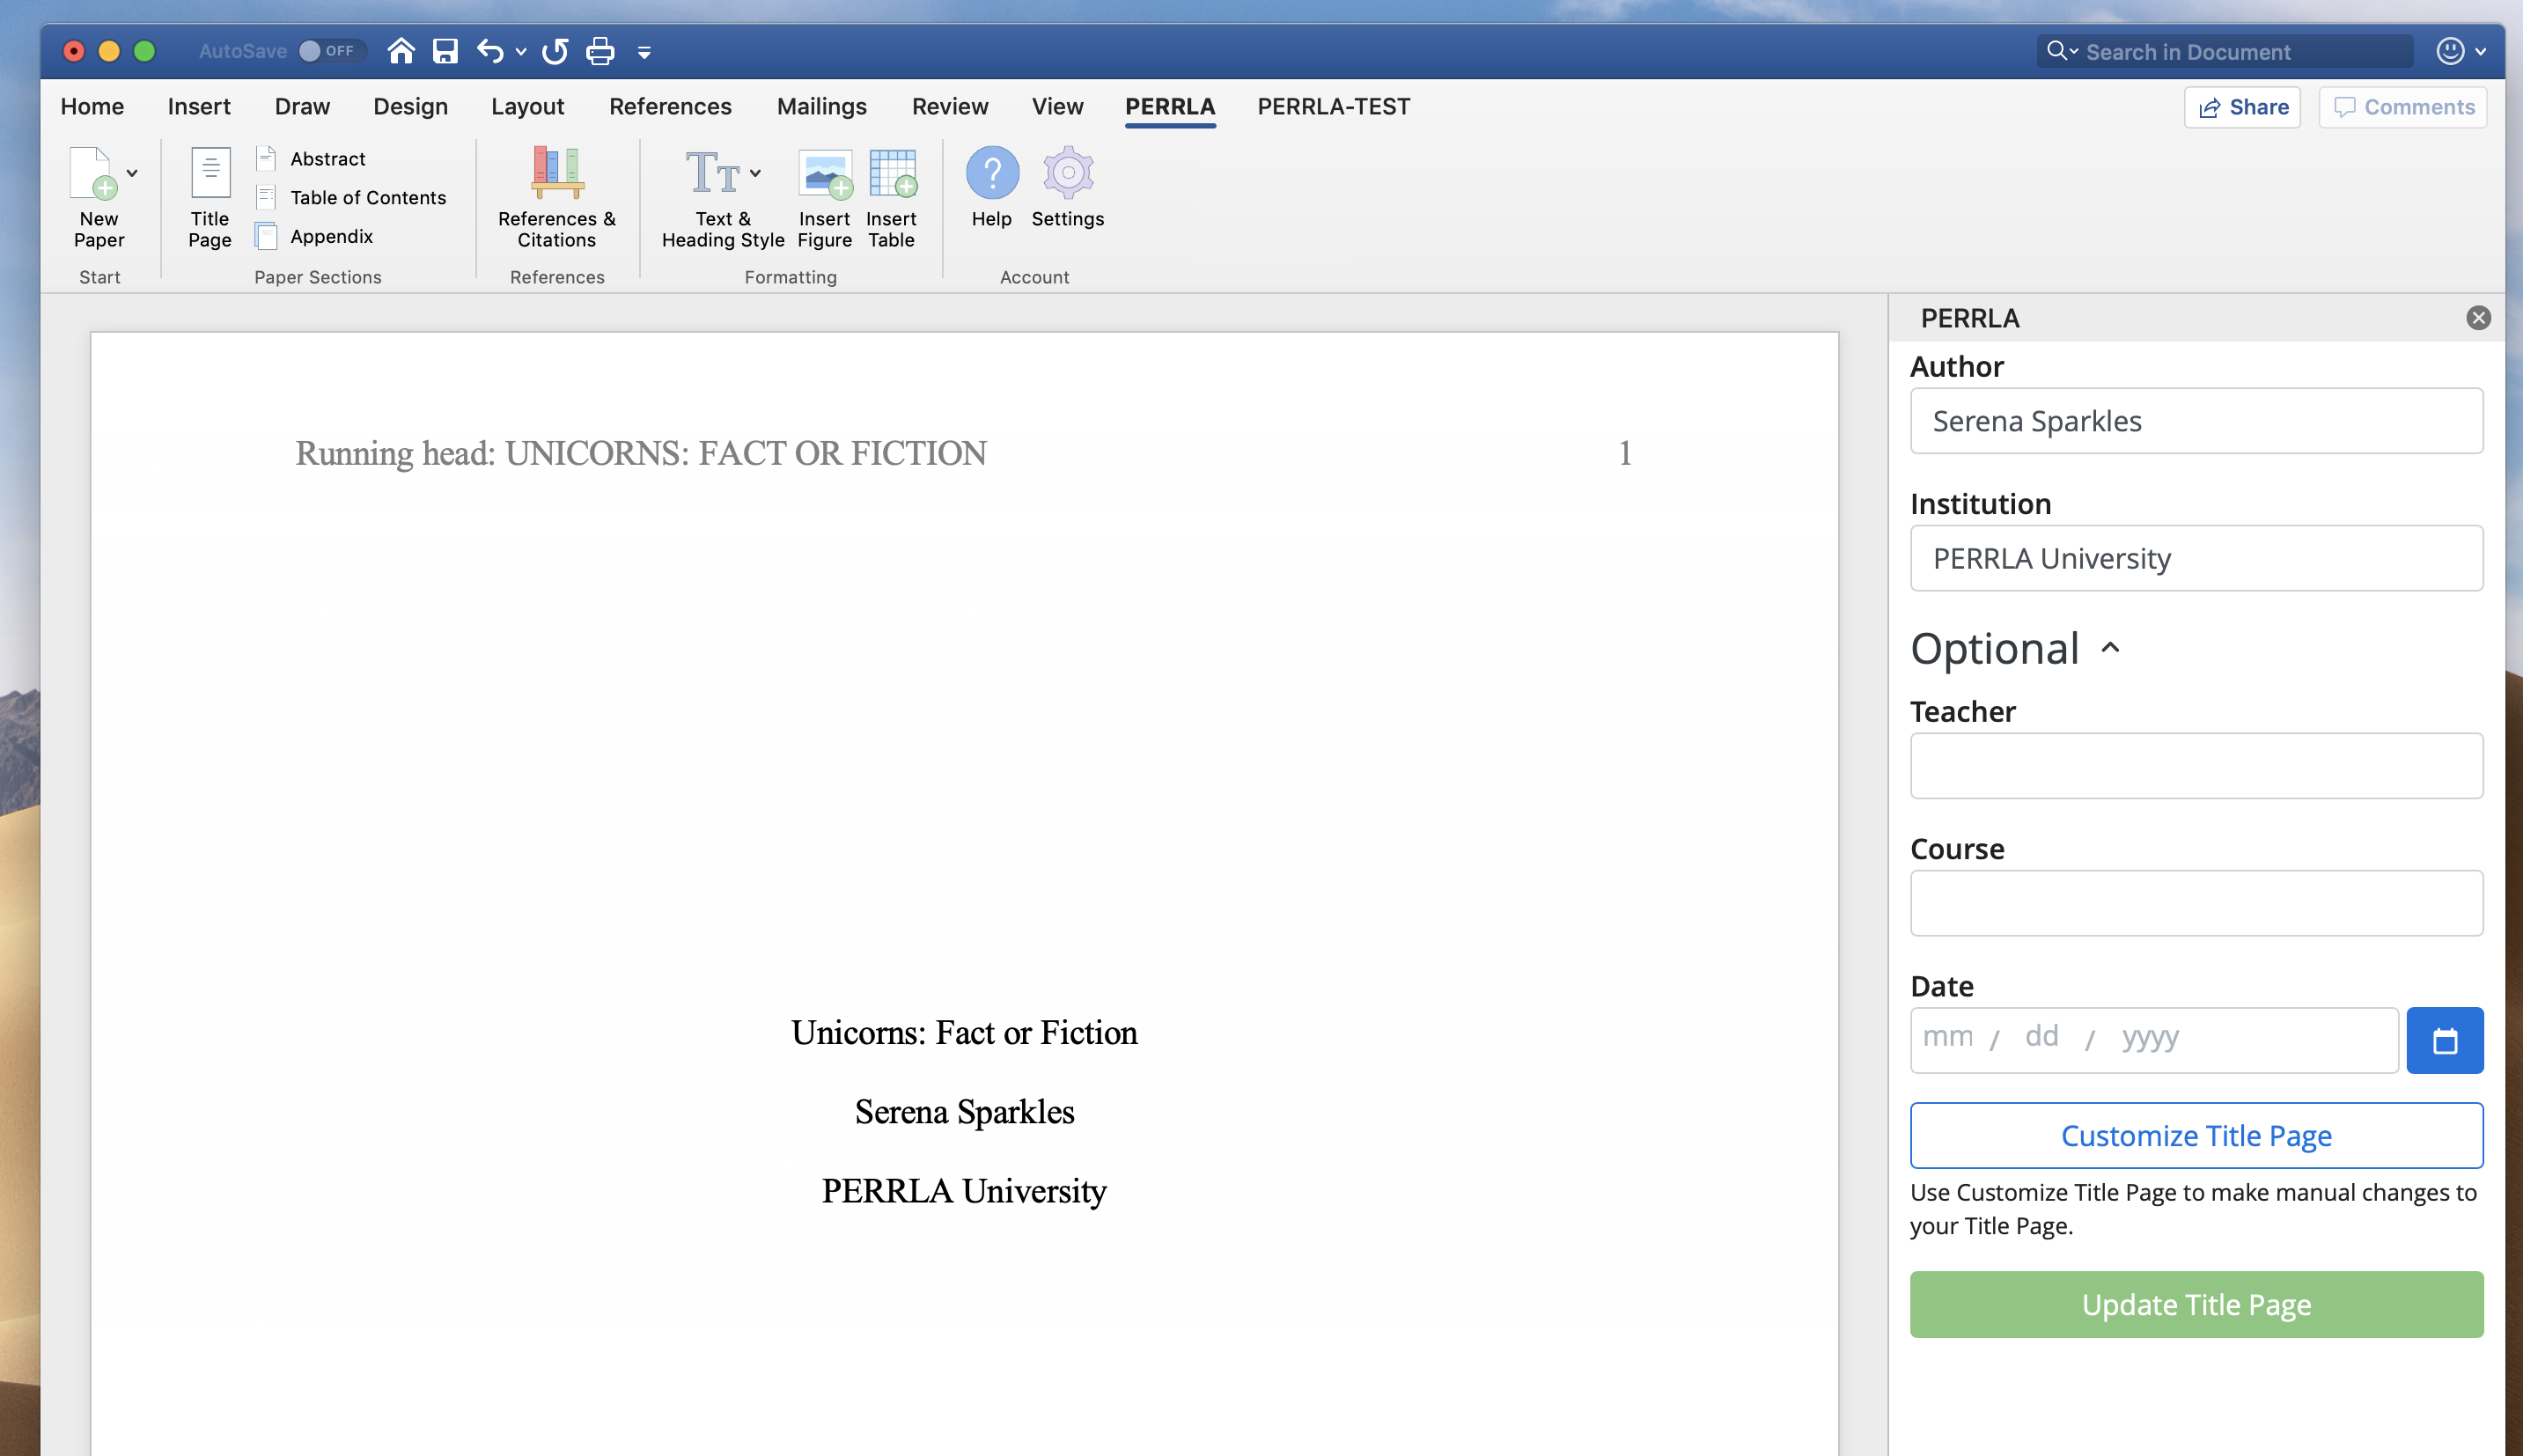This screenshot has height=1456, width=2523.
Task: Open the PERRLA-TEST tab
Action: coord(1333,106)
